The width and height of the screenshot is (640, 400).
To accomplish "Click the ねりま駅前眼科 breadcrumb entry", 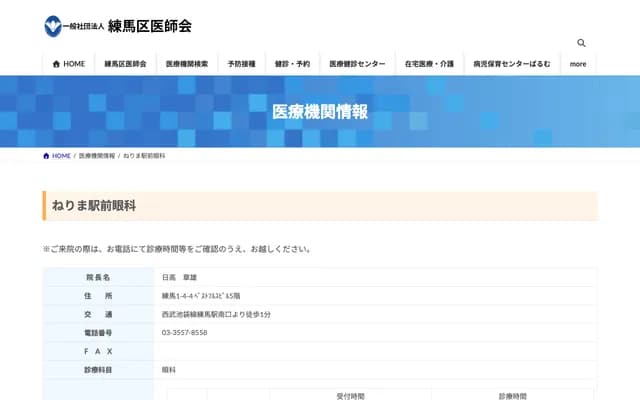I will point(145,157).
